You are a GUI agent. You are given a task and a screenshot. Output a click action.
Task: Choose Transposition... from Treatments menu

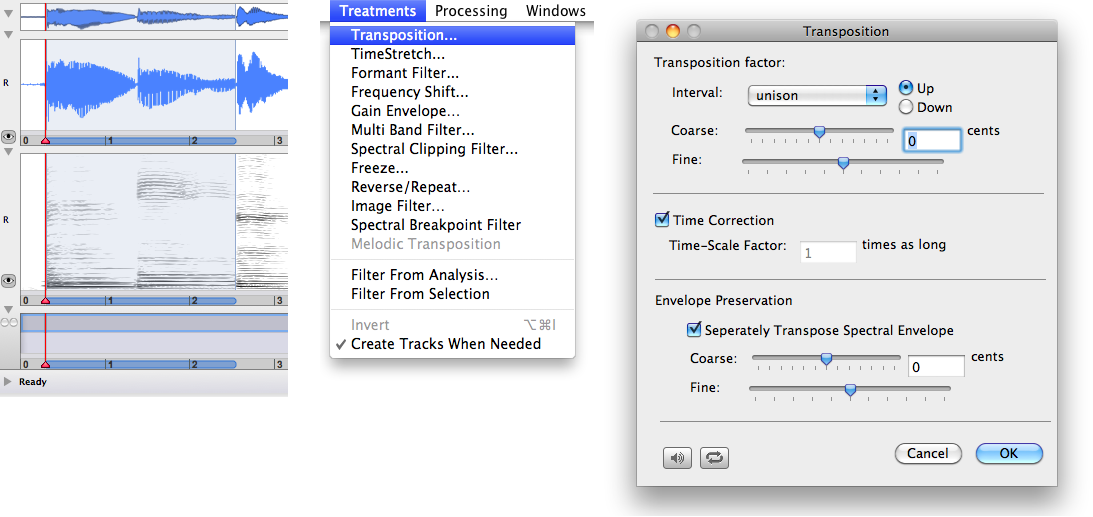(x=404, y=35)
